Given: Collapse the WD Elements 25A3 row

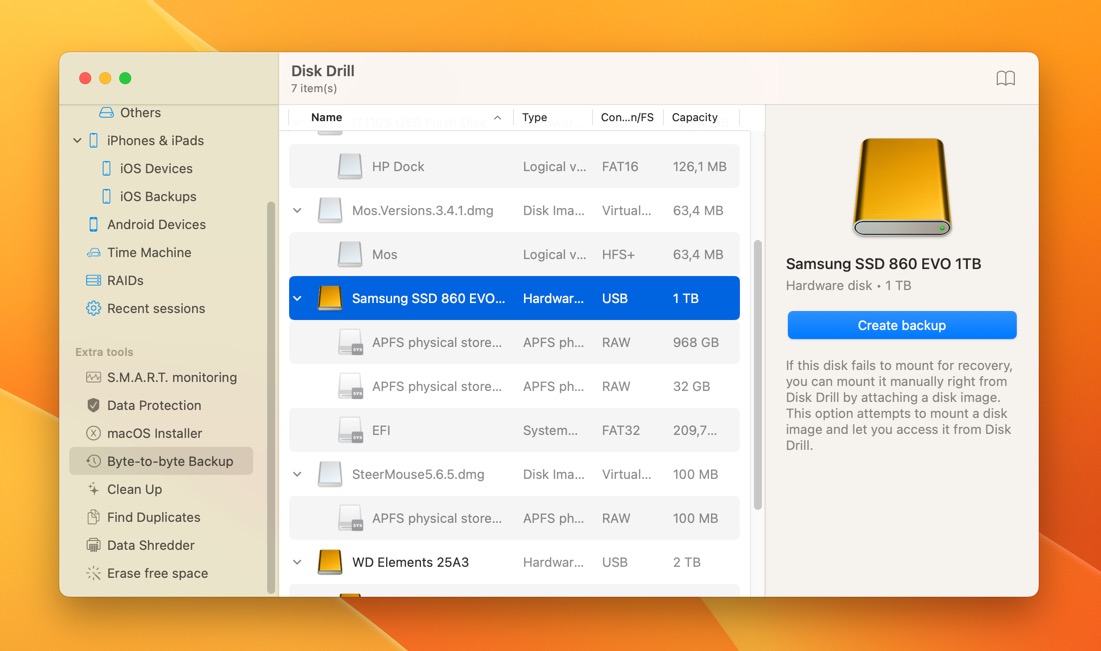Looking at the screenshot, I should [298, 562].
